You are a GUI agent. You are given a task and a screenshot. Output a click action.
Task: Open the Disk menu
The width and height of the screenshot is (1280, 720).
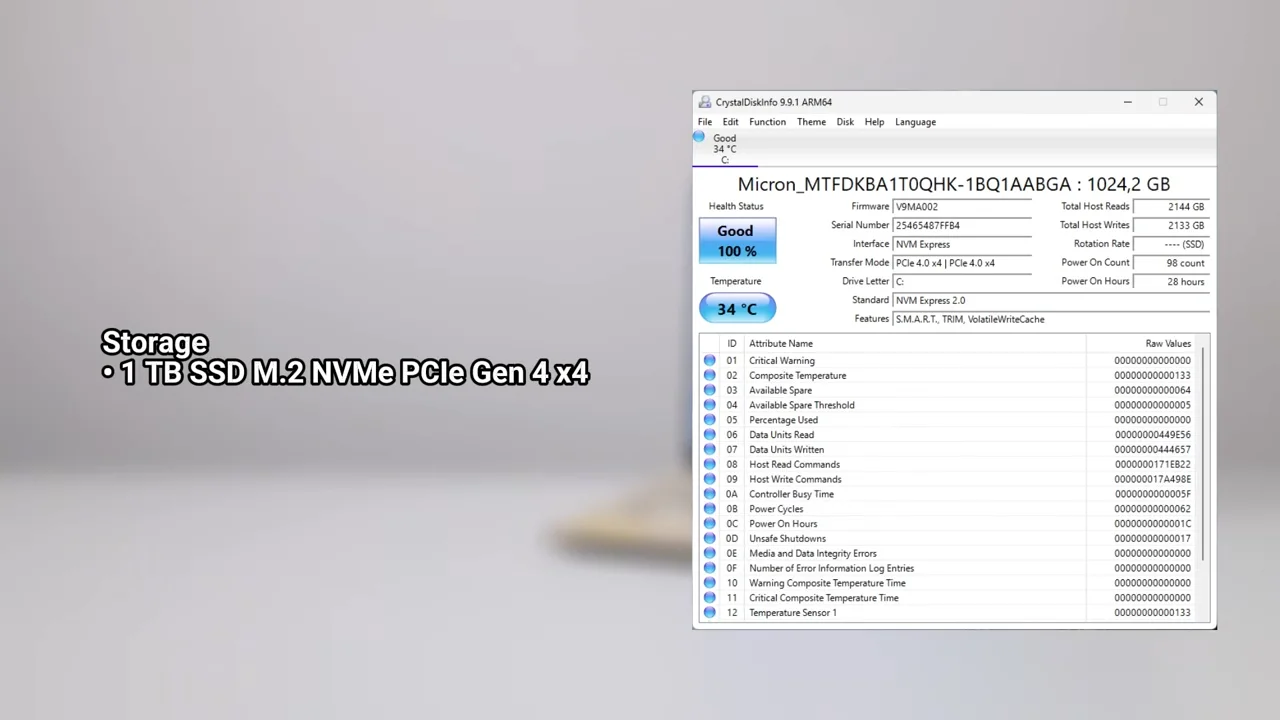(845, 122)
